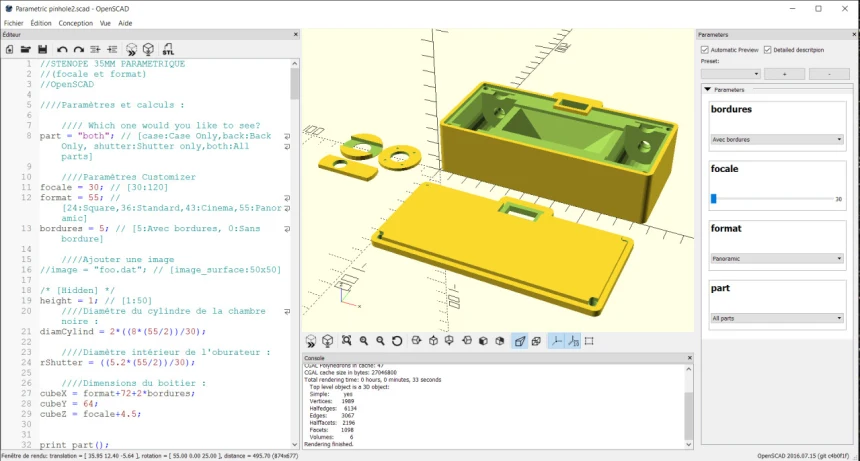The height and width of the screenshot is (461, 860).
Task: Click the line 'print_part();' in editor
Action: coord(74,445)
